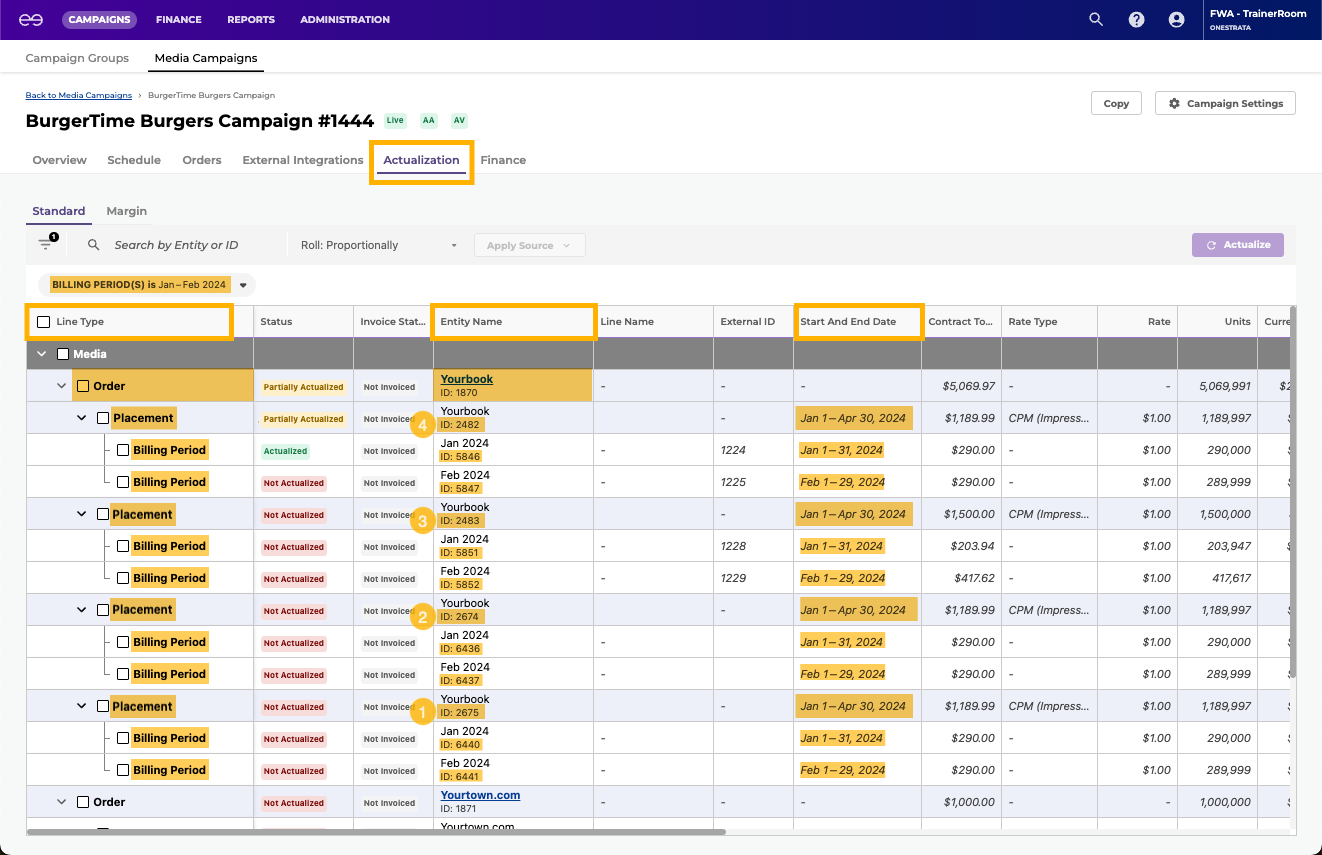Open the help question mark icon

1136,19
